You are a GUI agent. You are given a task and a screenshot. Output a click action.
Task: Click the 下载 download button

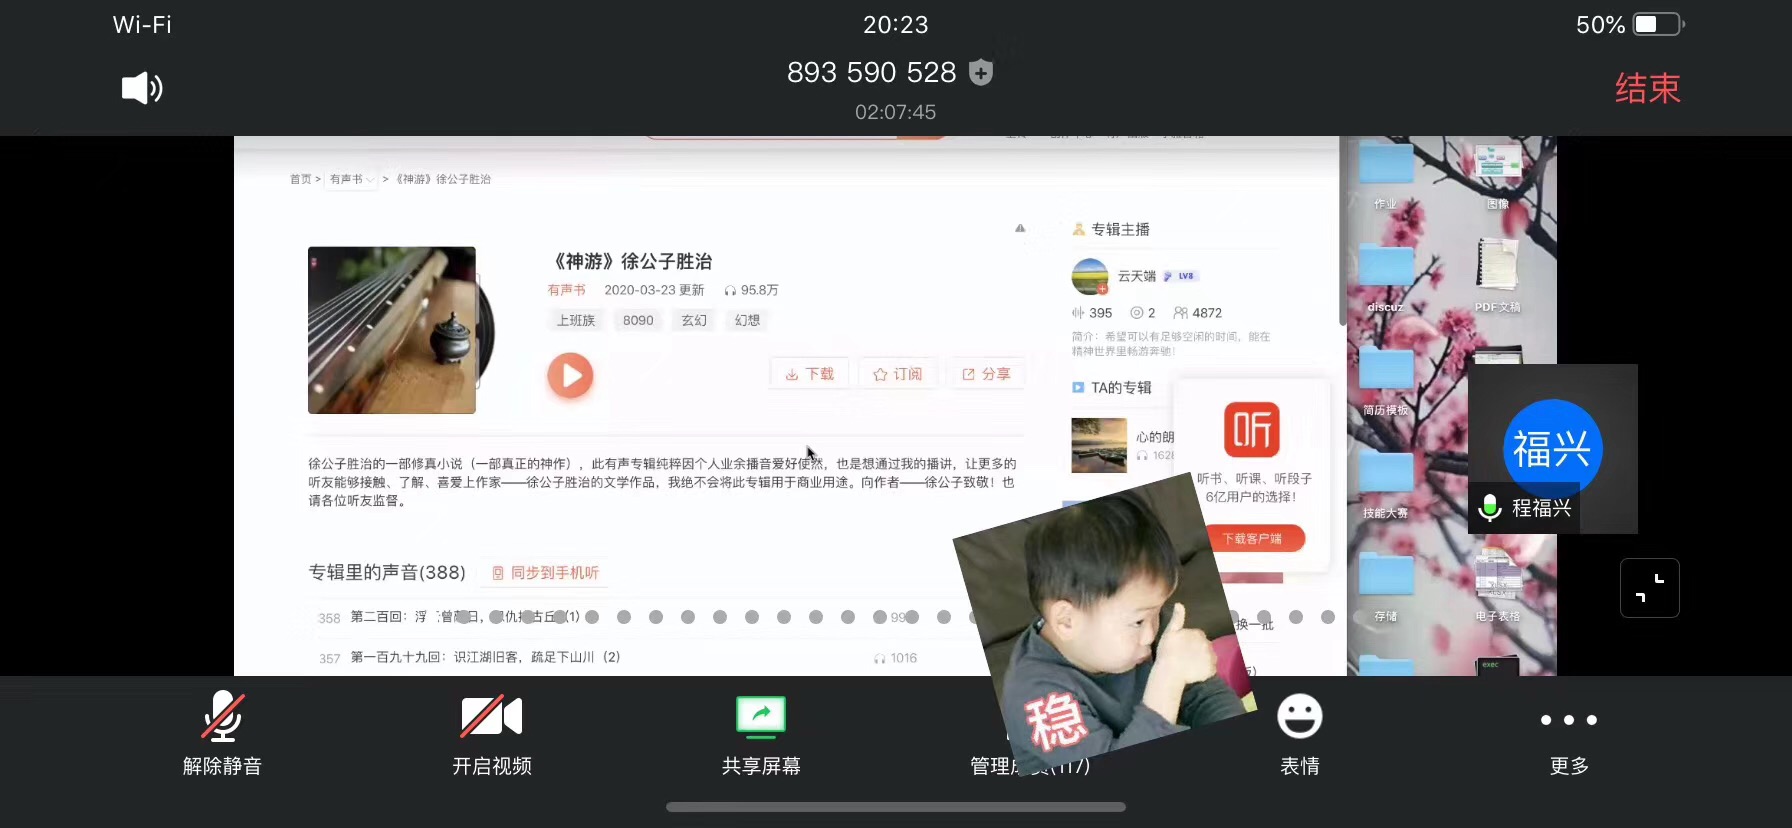810,374
